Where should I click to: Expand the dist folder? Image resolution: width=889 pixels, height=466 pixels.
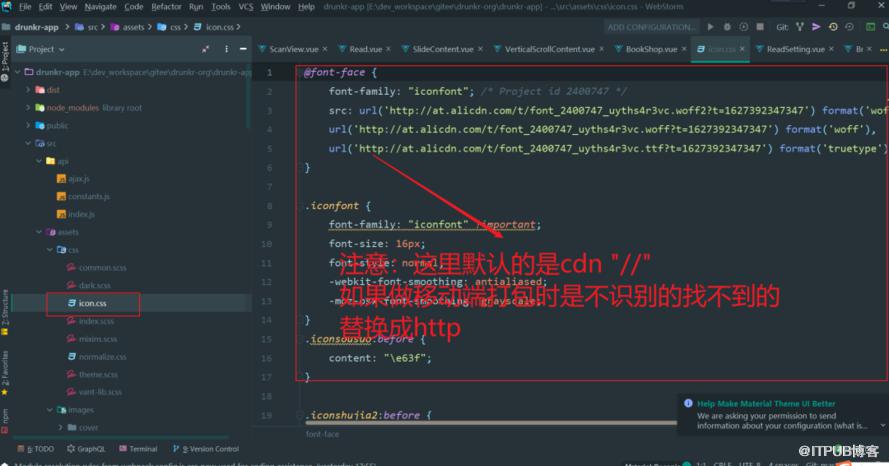28,90
